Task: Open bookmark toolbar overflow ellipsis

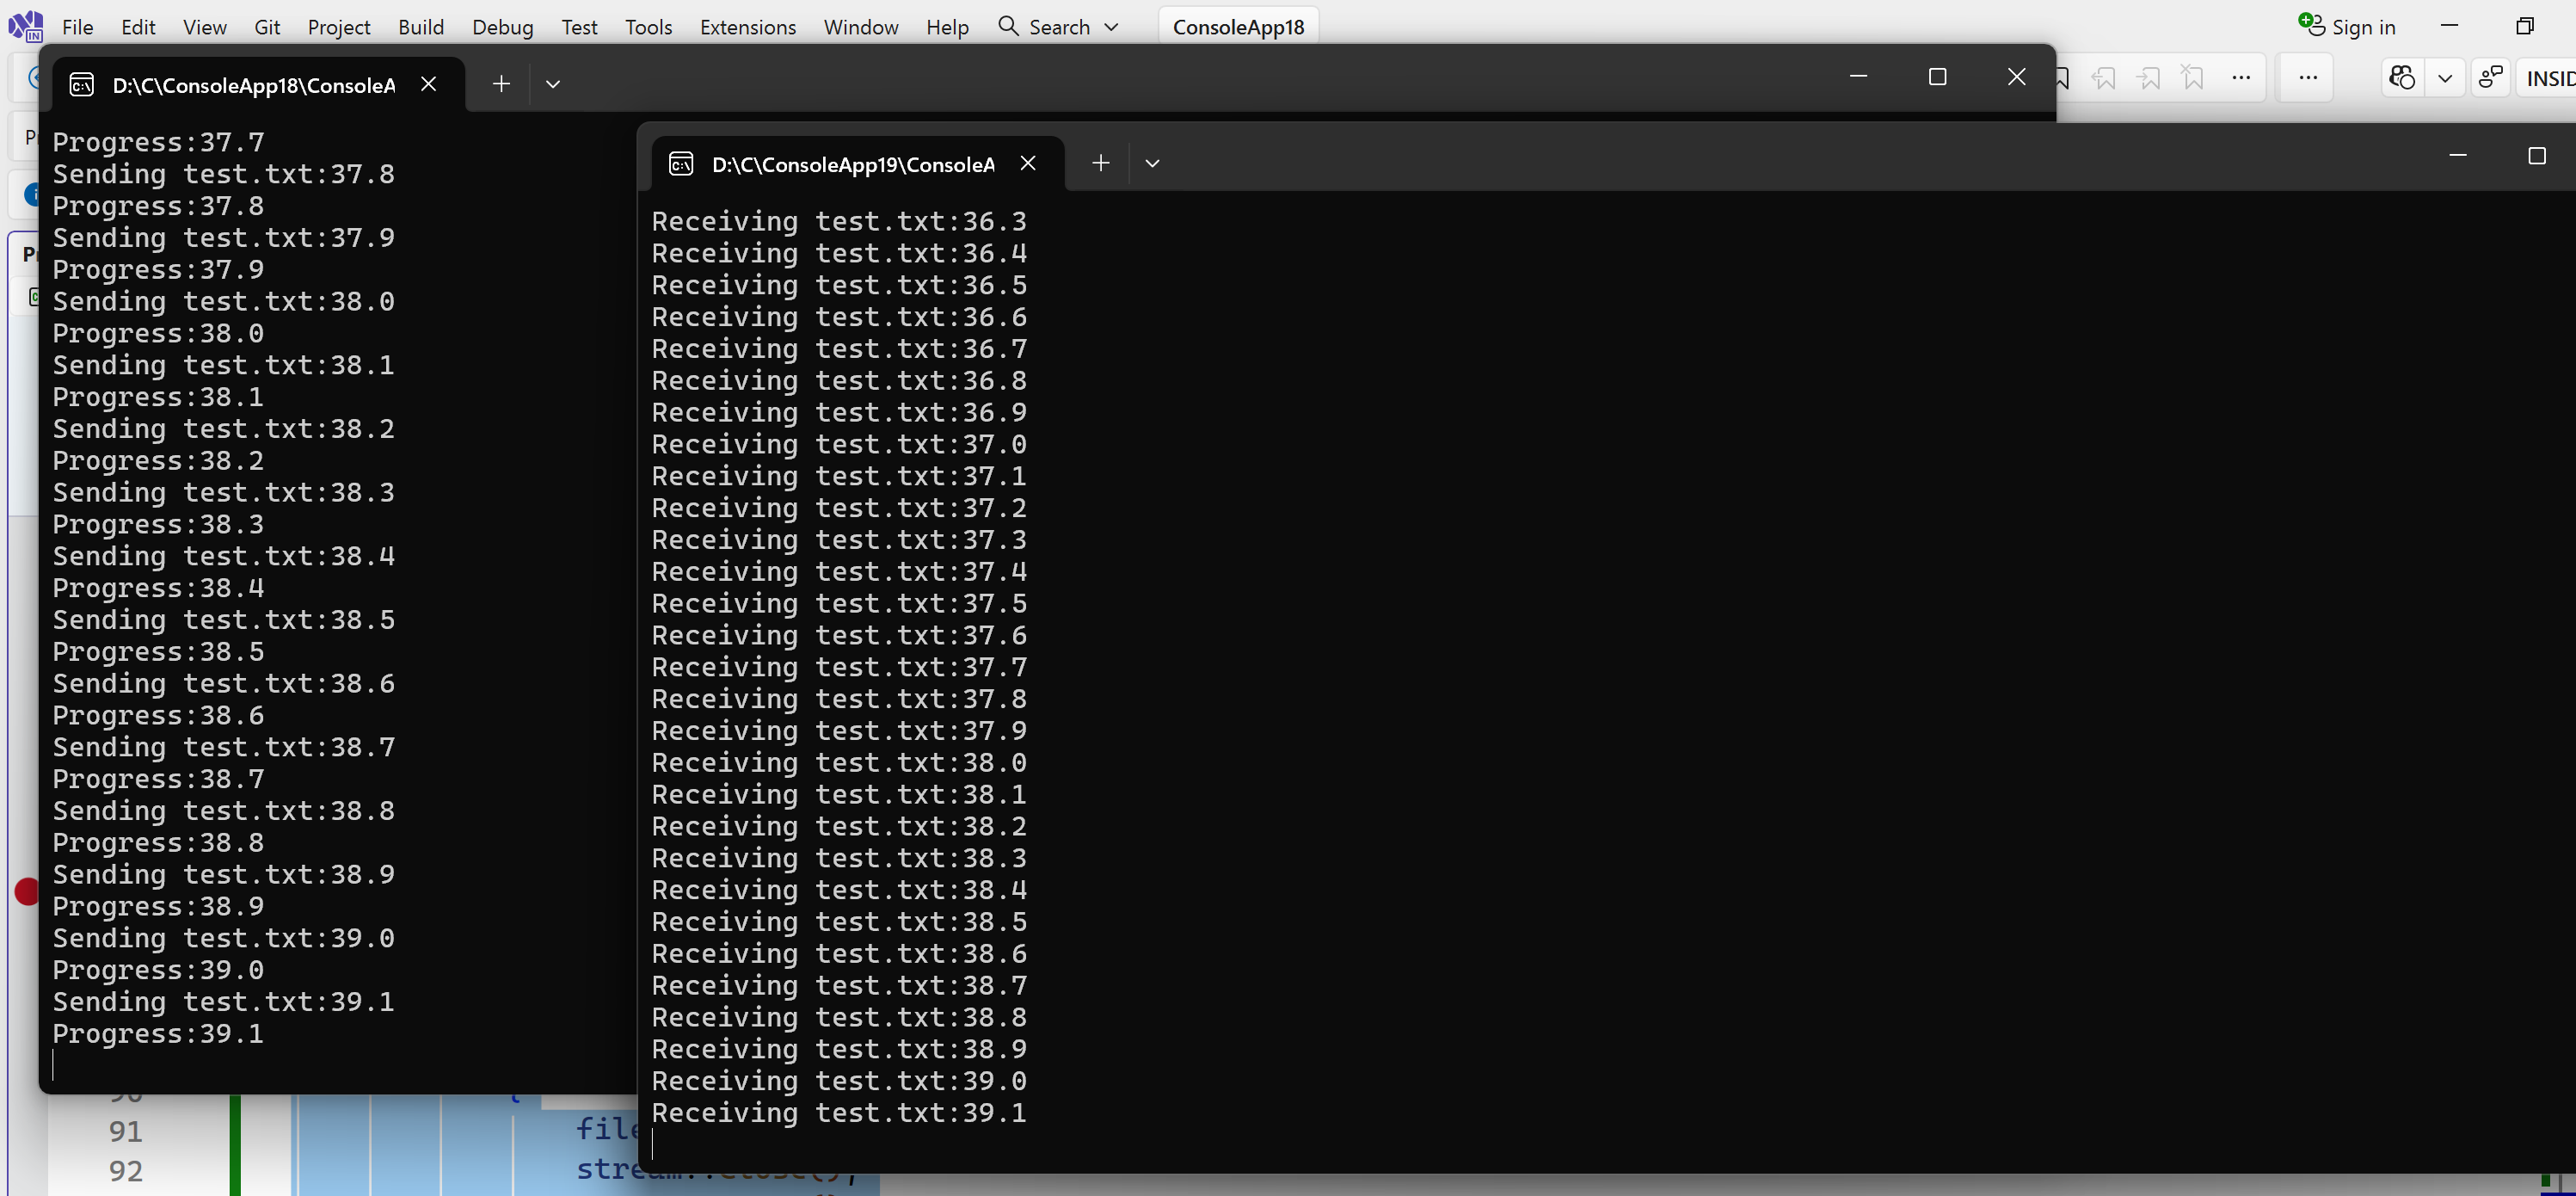Action: [2241, 78]
